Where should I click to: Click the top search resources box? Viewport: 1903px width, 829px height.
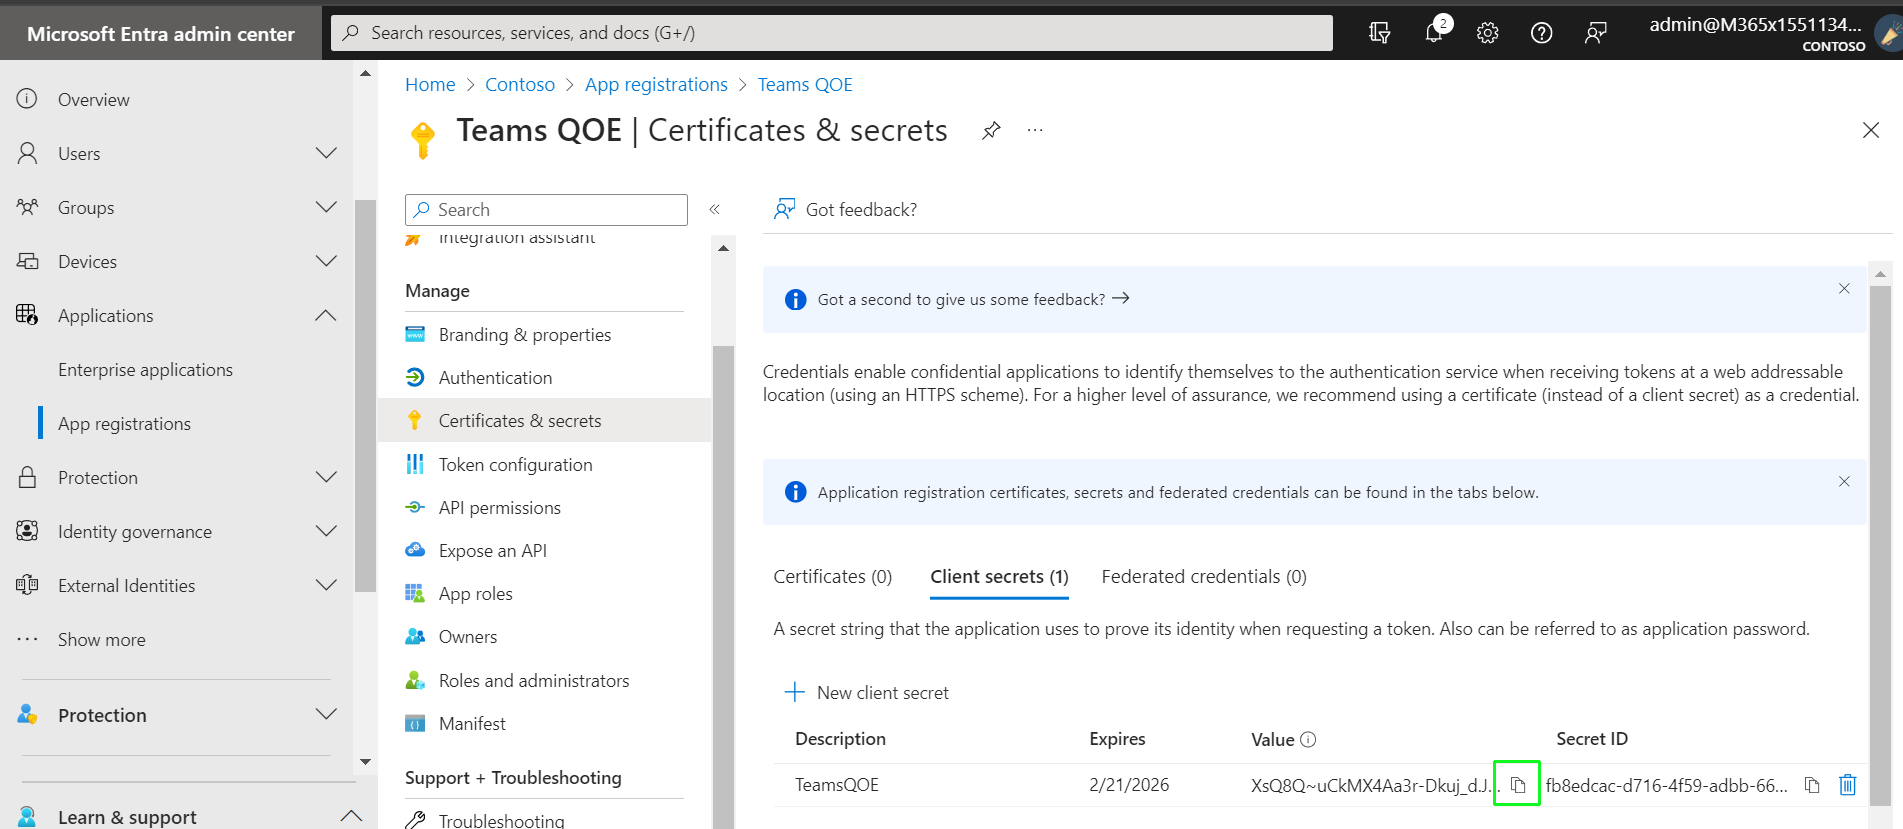[x=832, y=33]
